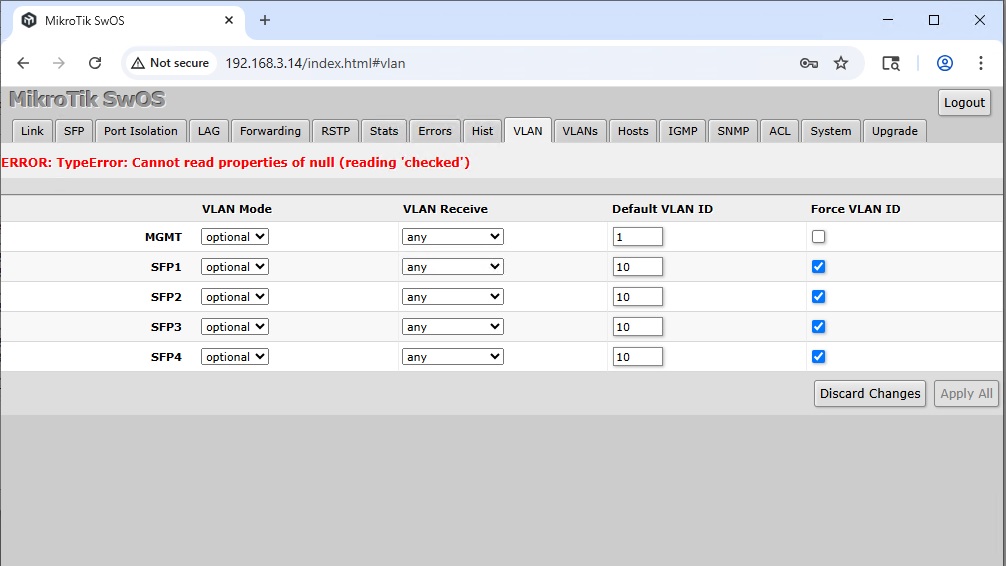1006x566 pixels.
Task: Open the Upgrade tab
Action: 894,131
